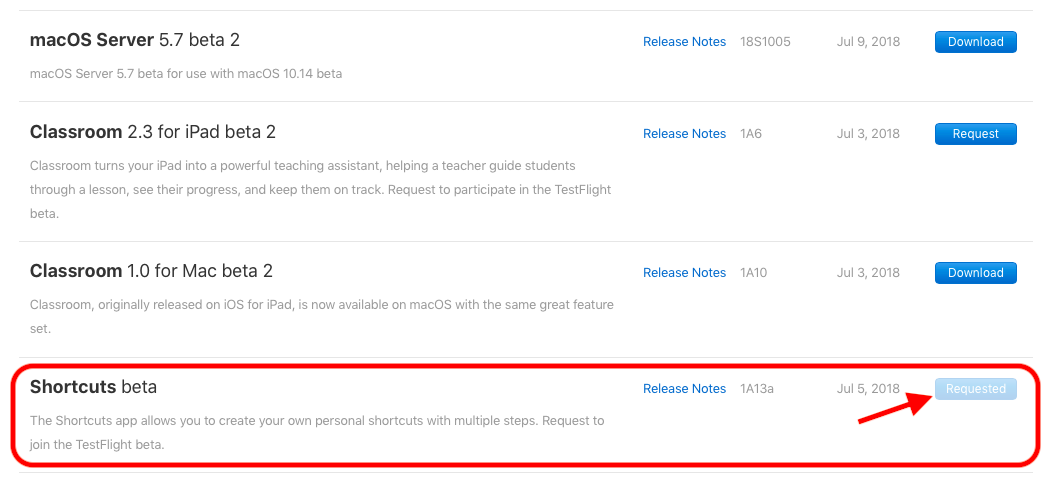Image resolution: width=1046 pixels, height=483 pixels.
Task: Click the Requested button for Shortcuts beta
Action: tap(975, 389)
